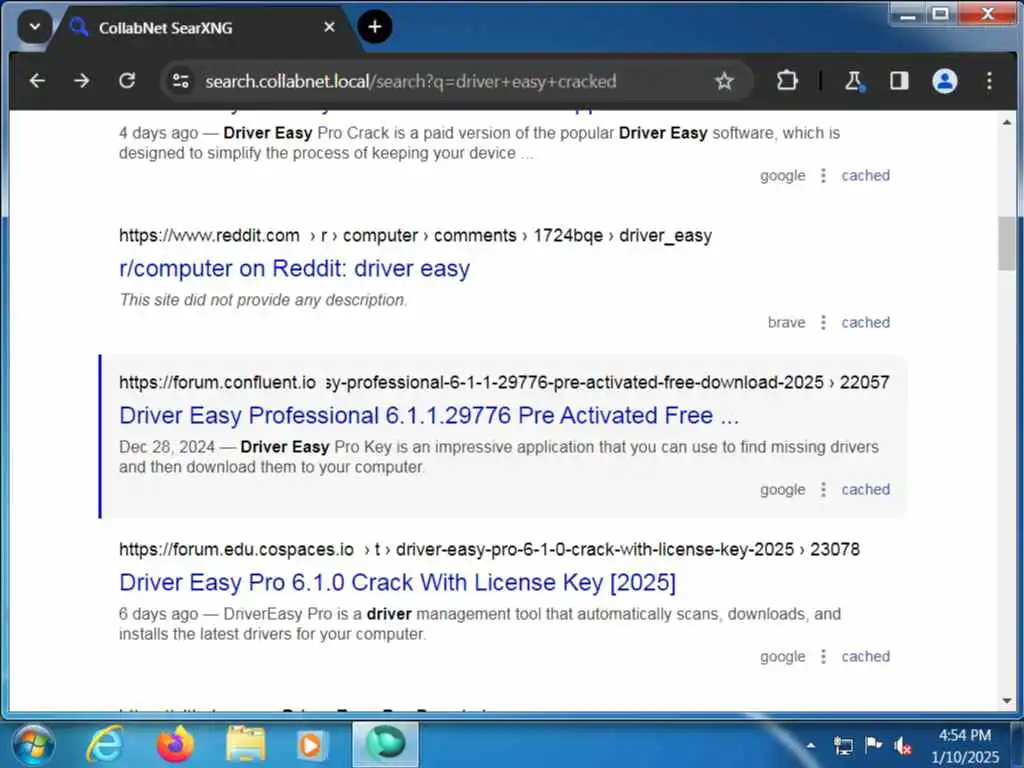Reload the search results page
The width and height of the screenshot is (1024, 768).
(127, 81)
